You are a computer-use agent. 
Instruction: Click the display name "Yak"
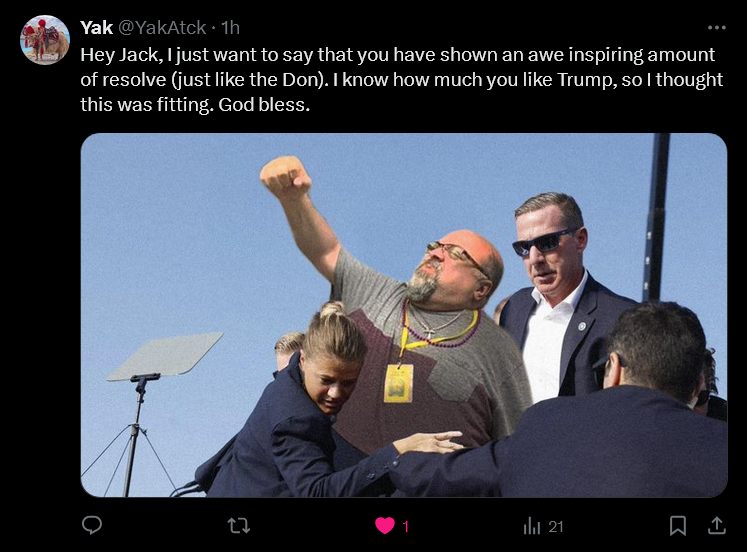click(x=96, y=27)
